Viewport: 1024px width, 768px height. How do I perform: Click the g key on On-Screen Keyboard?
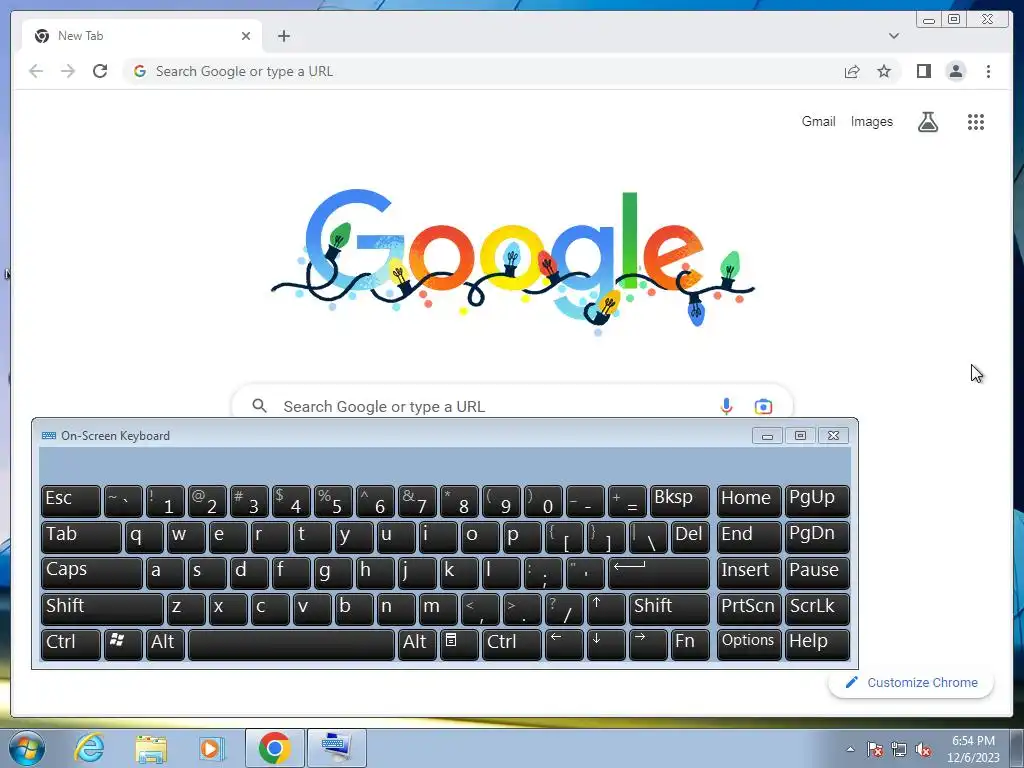click(x=333, y=573)
